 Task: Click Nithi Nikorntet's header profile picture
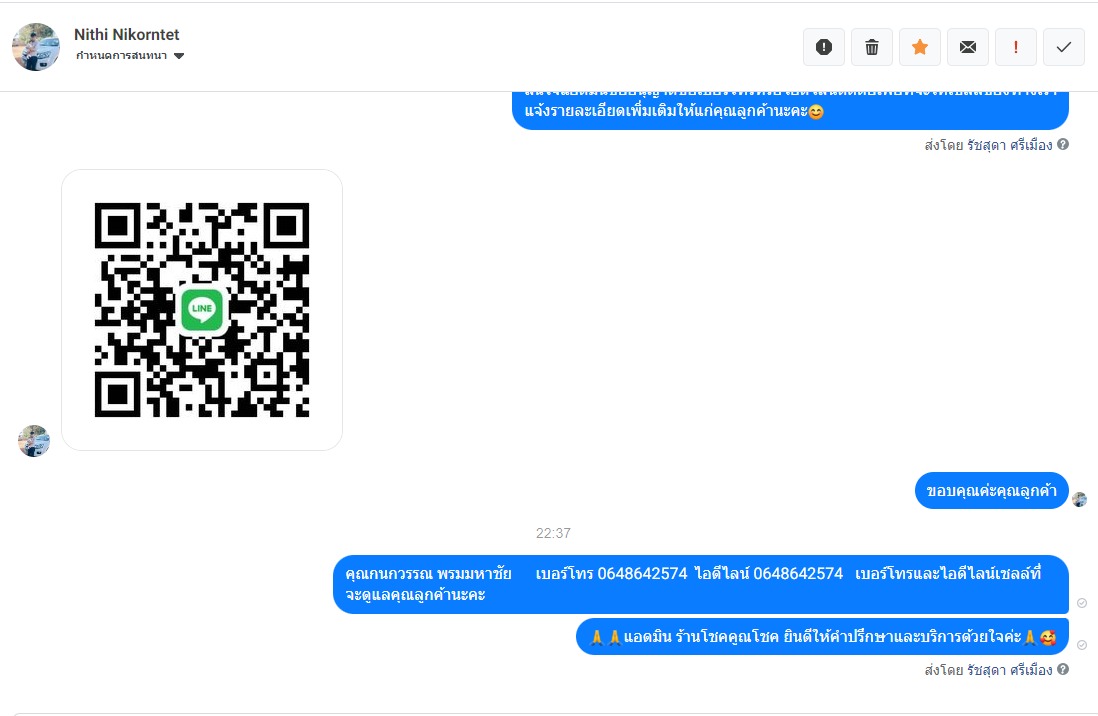coord(36,47)
